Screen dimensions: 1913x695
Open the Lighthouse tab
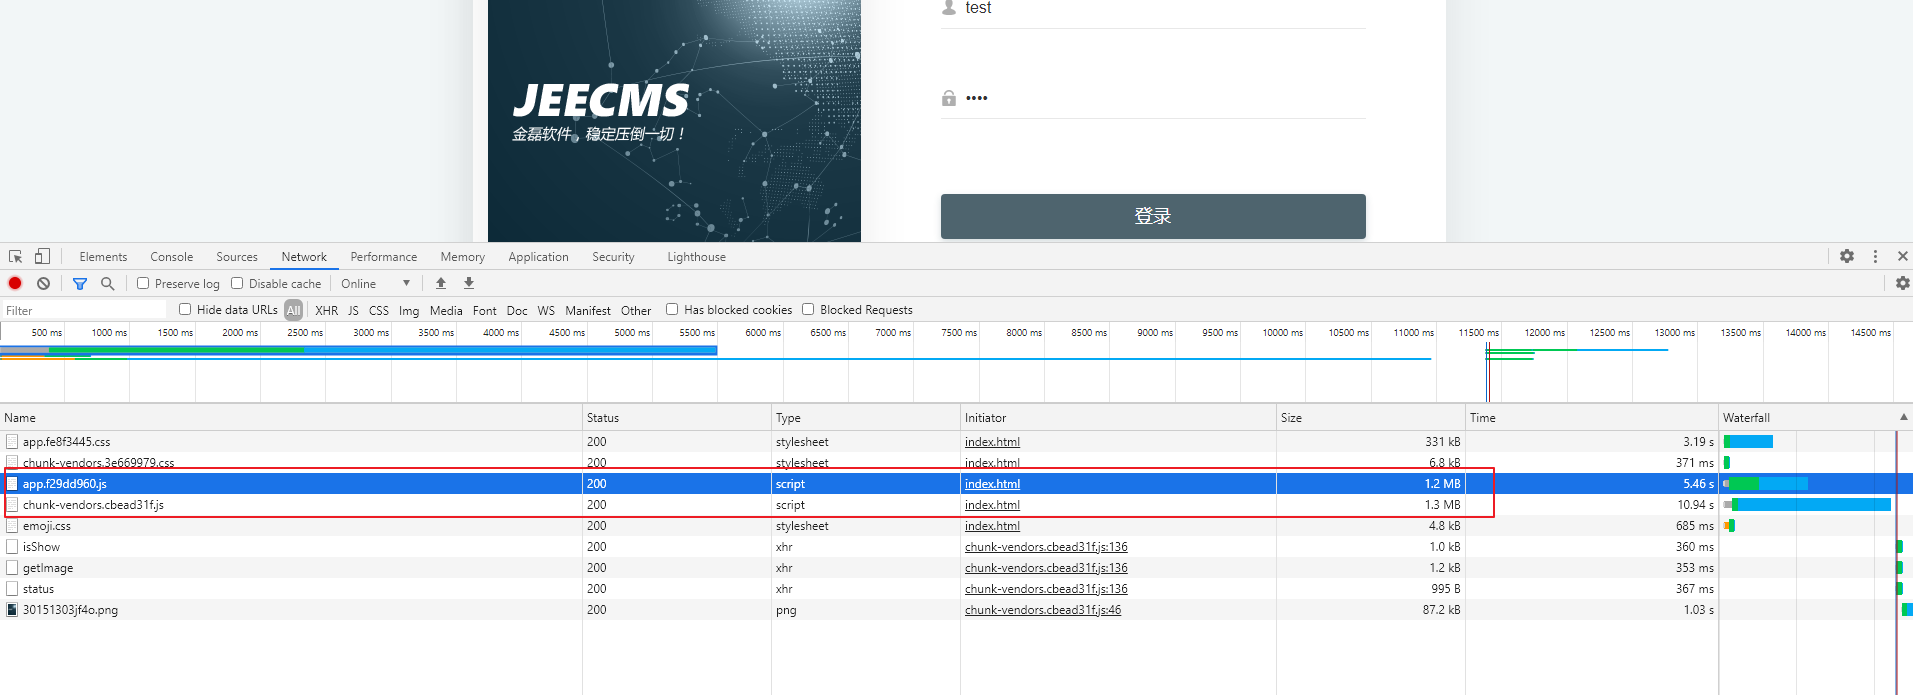697,257
